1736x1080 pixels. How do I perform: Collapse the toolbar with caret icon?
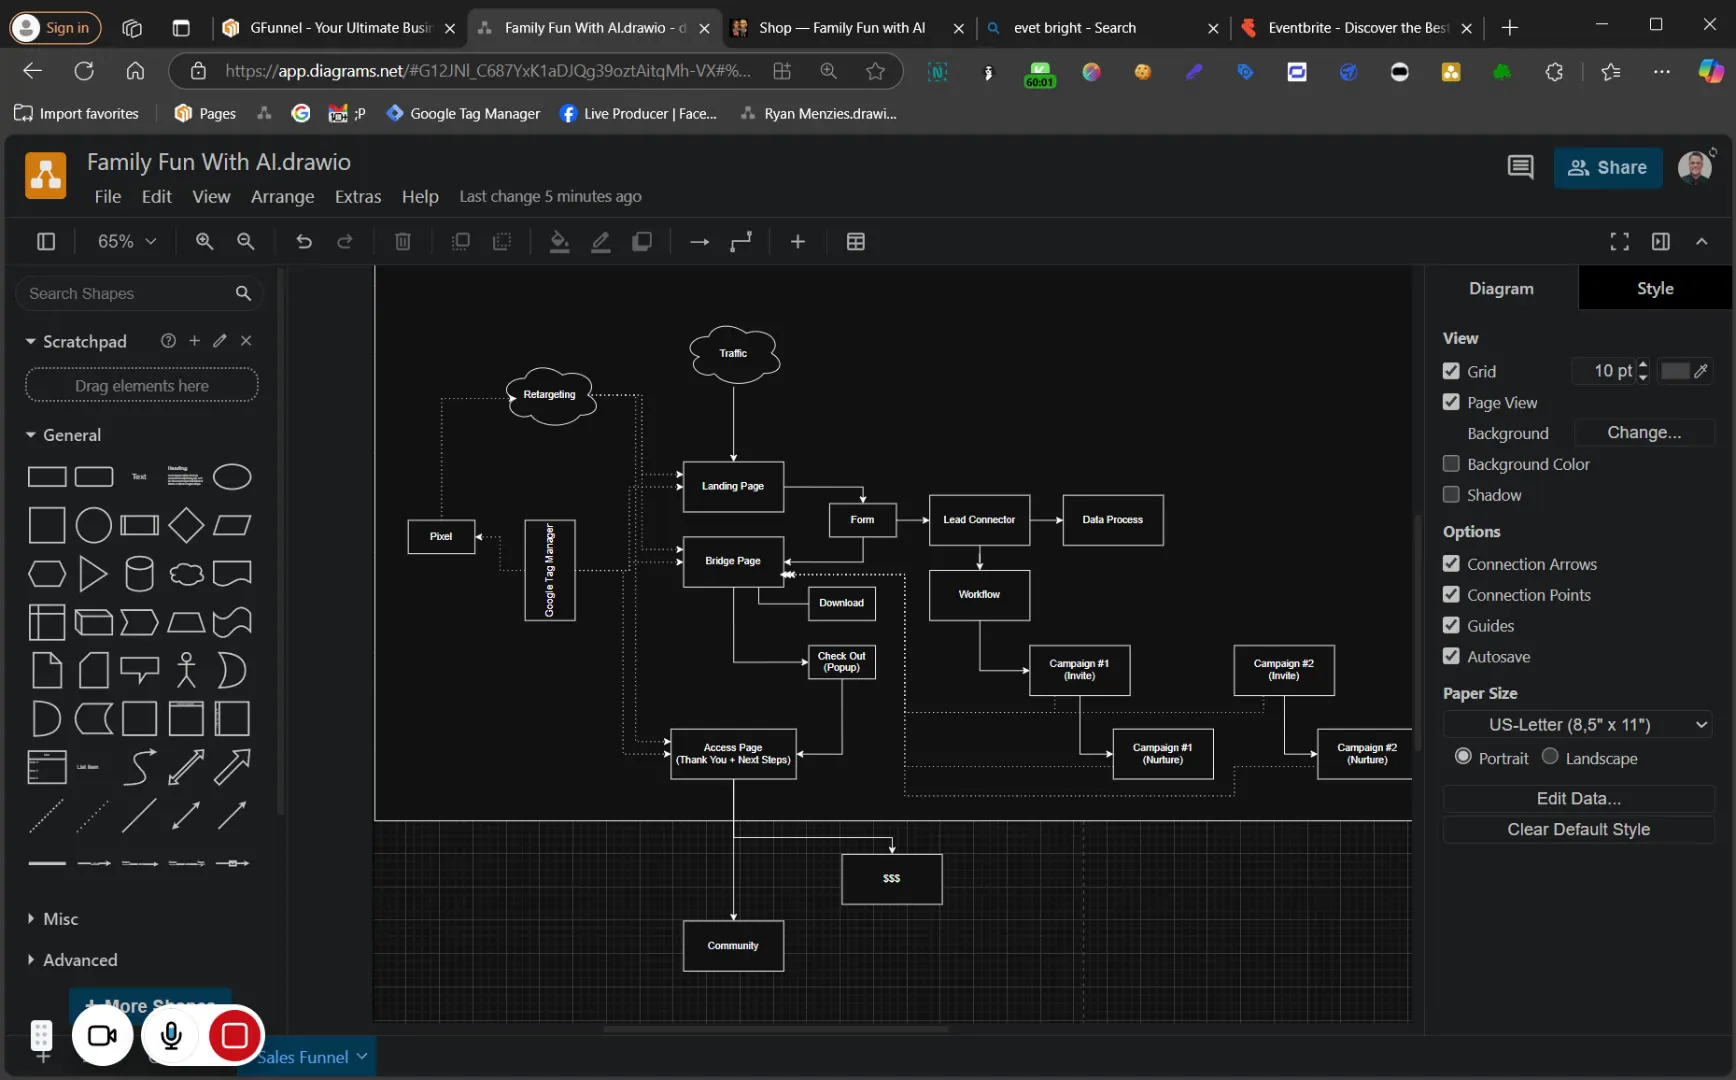click(x=1702, y=241)
